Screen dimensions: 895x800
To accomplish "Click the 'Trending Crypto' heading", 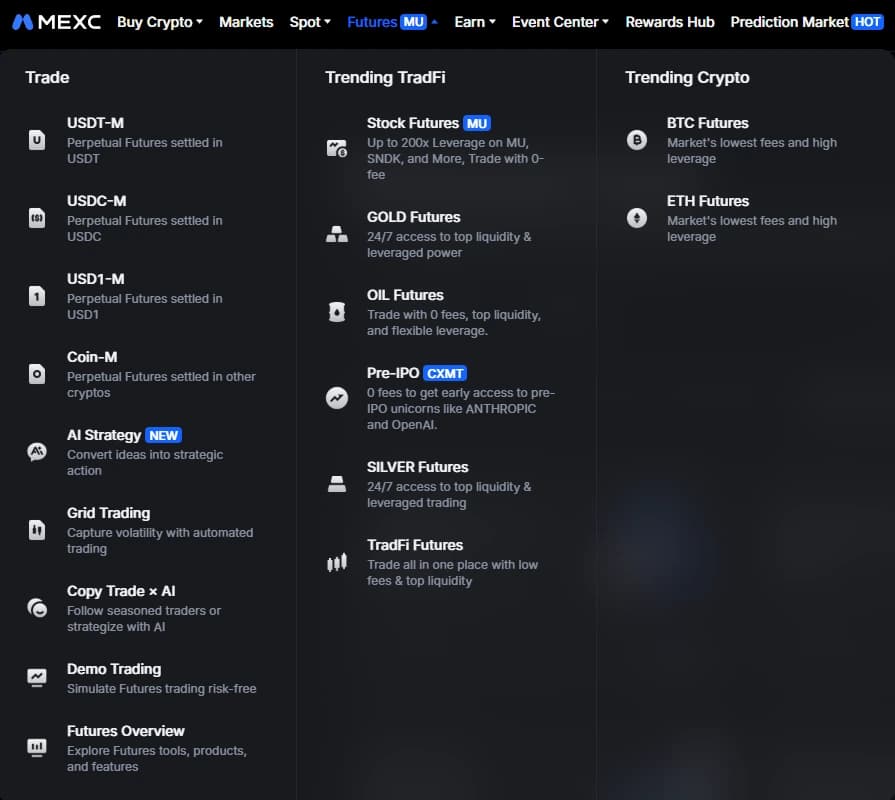I will coord(687,77).
